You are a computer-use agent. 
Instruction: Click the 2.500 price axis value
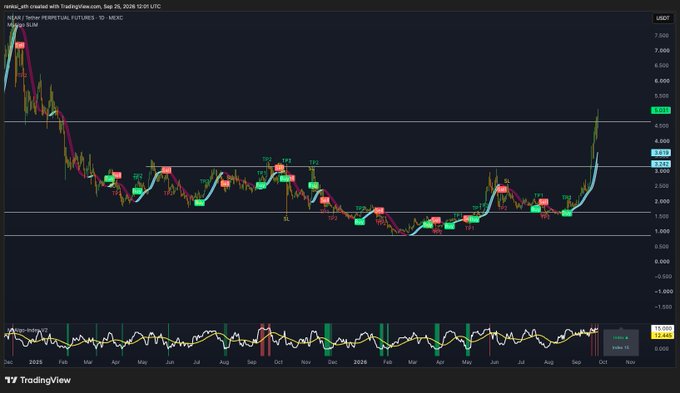pos(662,186)
